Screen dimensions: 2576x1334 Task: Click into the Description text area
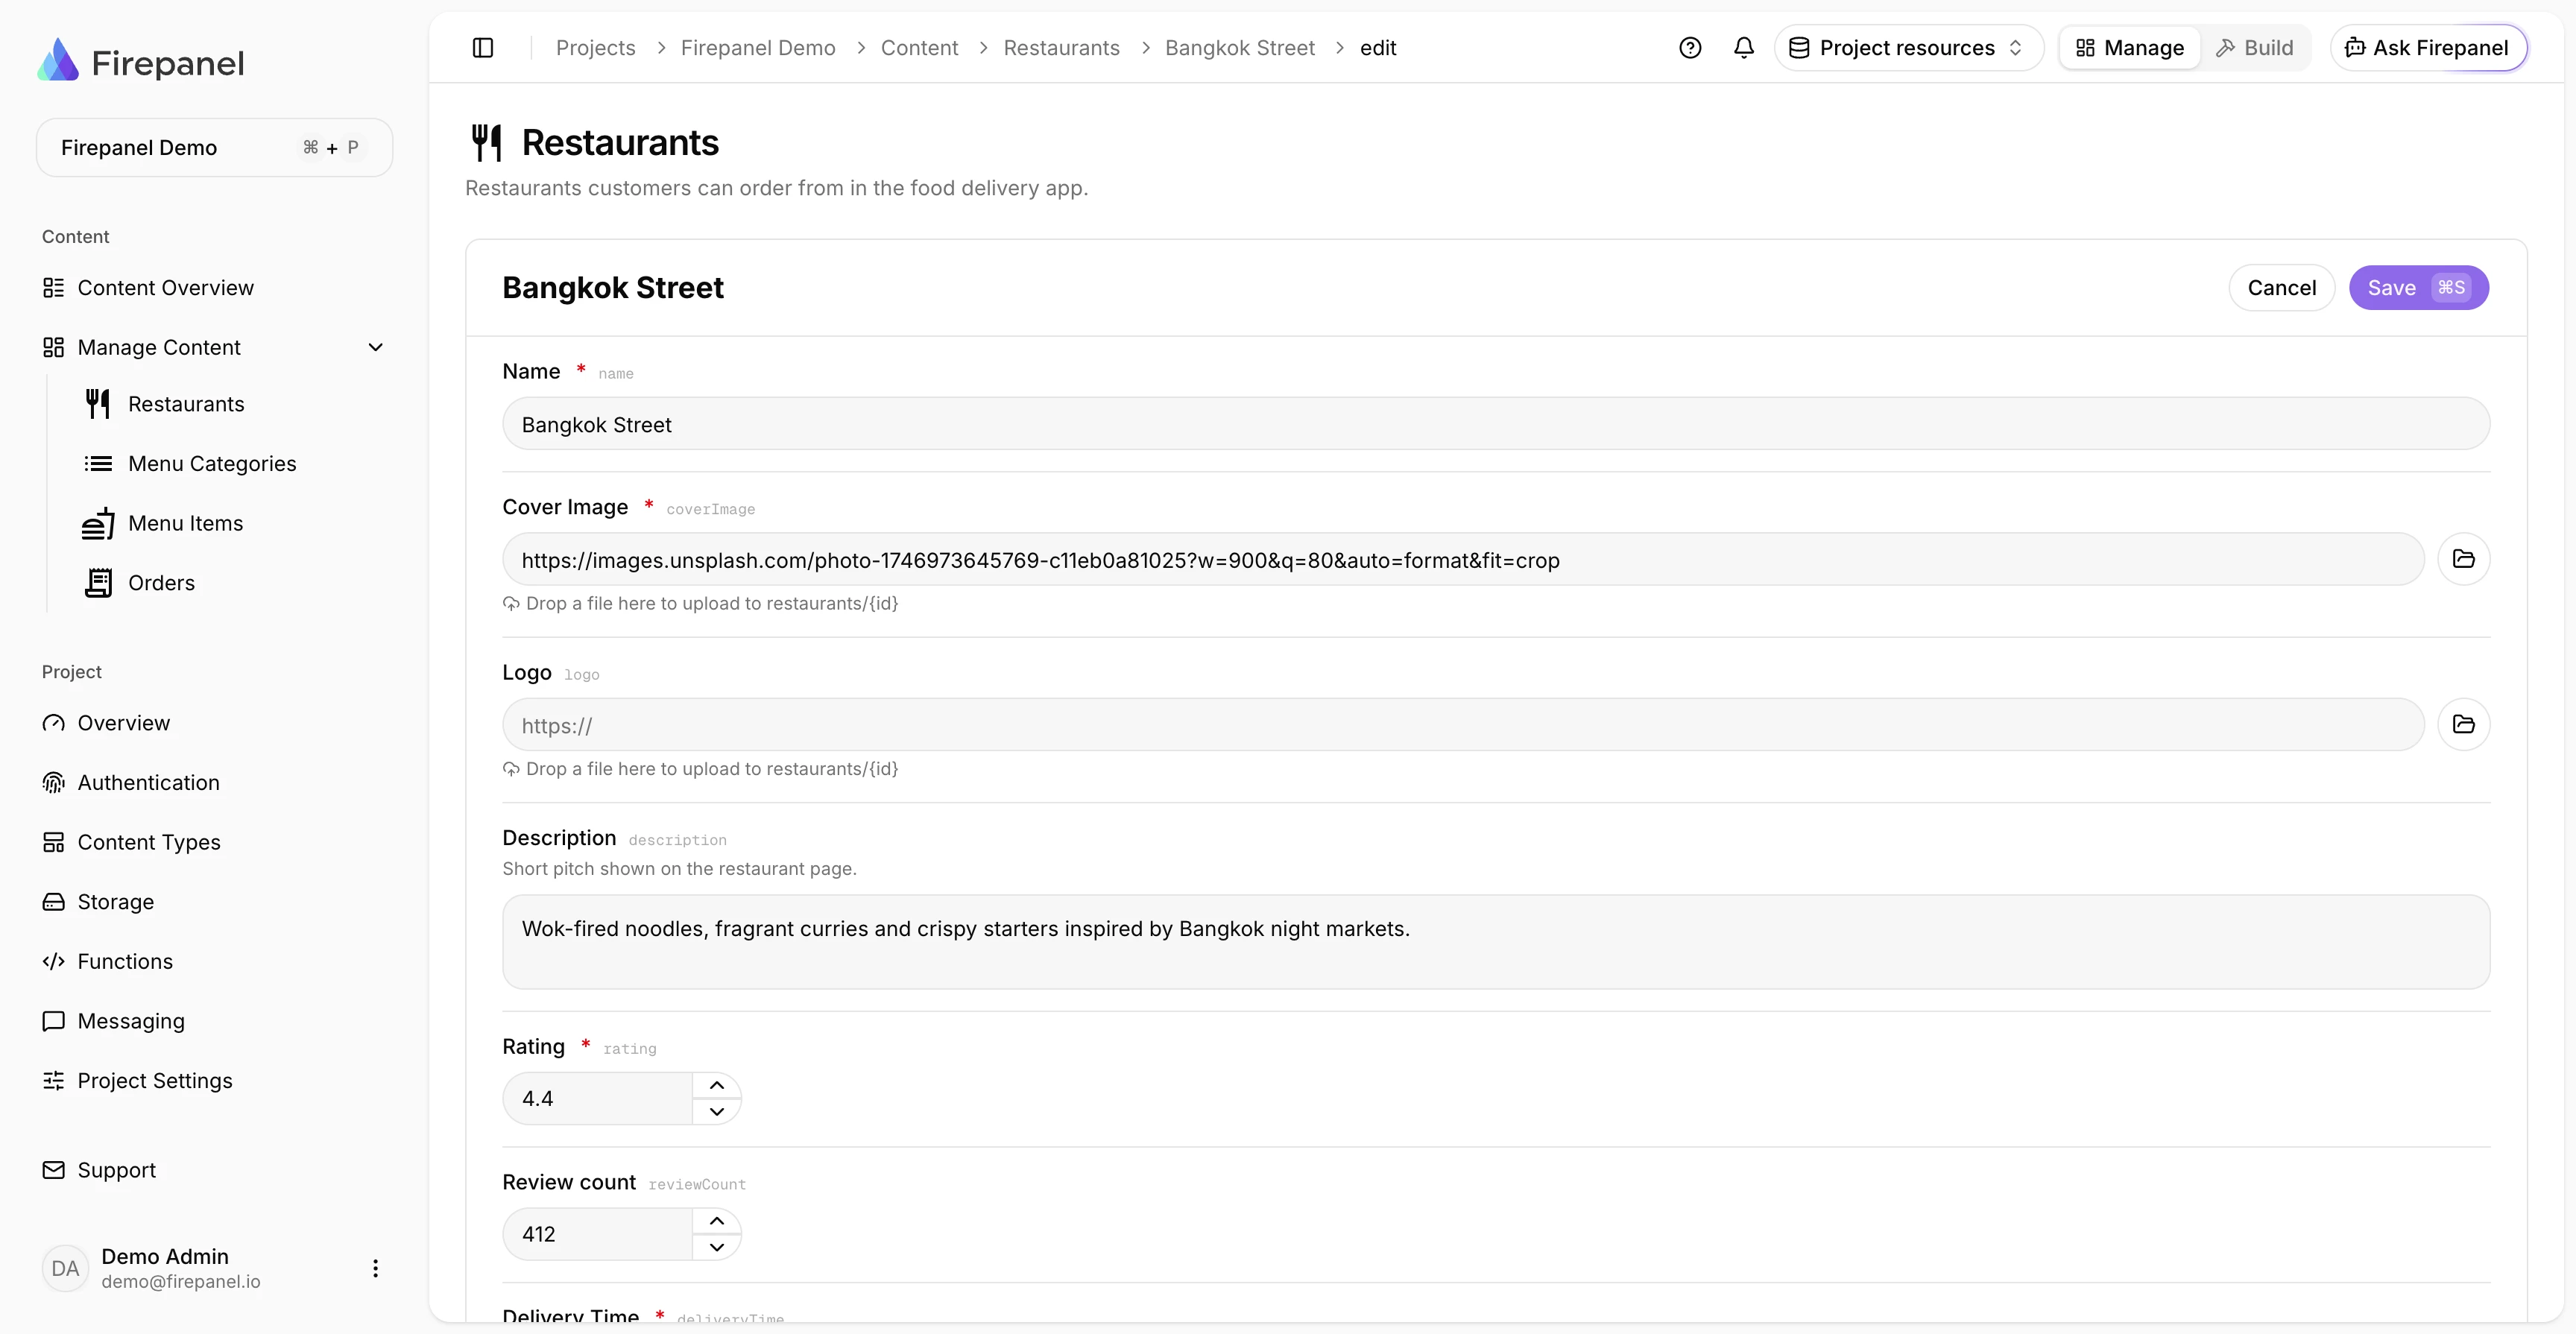(1496, 942)
